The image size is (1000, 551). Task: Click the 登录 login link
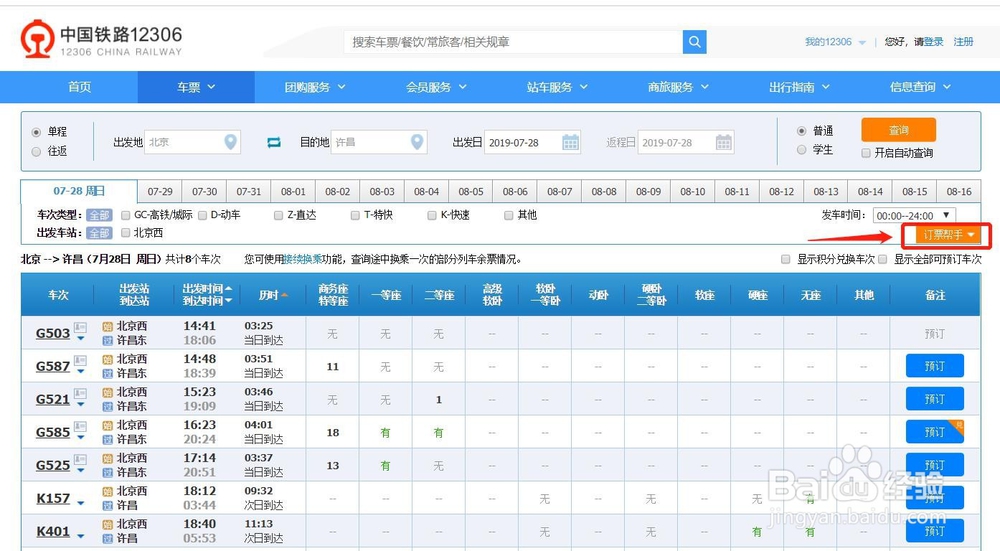pyautogui.click(x=934, y=42)
